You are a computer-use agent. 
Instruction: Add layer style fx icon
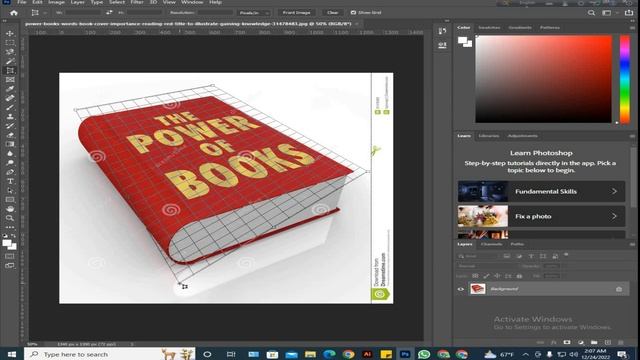pyautogui.click(x=554, y=342)
